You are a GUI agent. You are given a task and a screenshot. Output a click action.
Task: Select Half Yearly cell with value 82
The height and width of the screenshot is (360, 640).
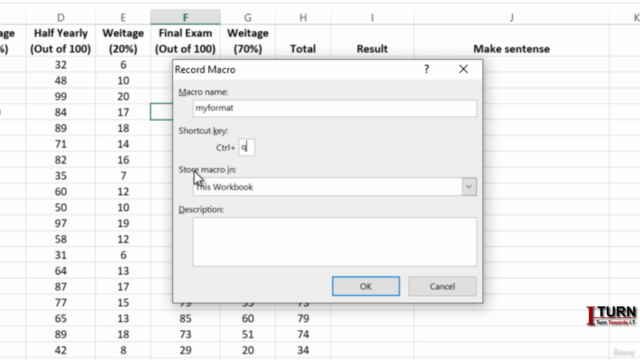point(60,160)
